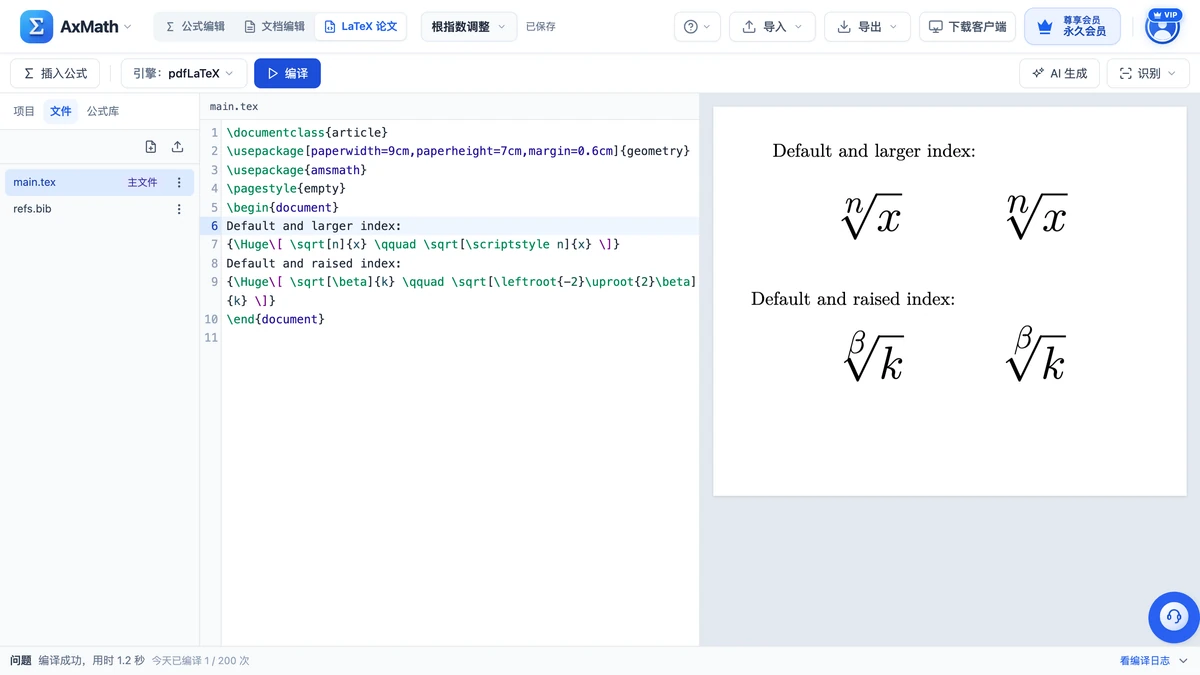Click the 编译 compile button
The height and width of the screenshot is (675, 1200).
pyautogui.click(x=287, y=73)
